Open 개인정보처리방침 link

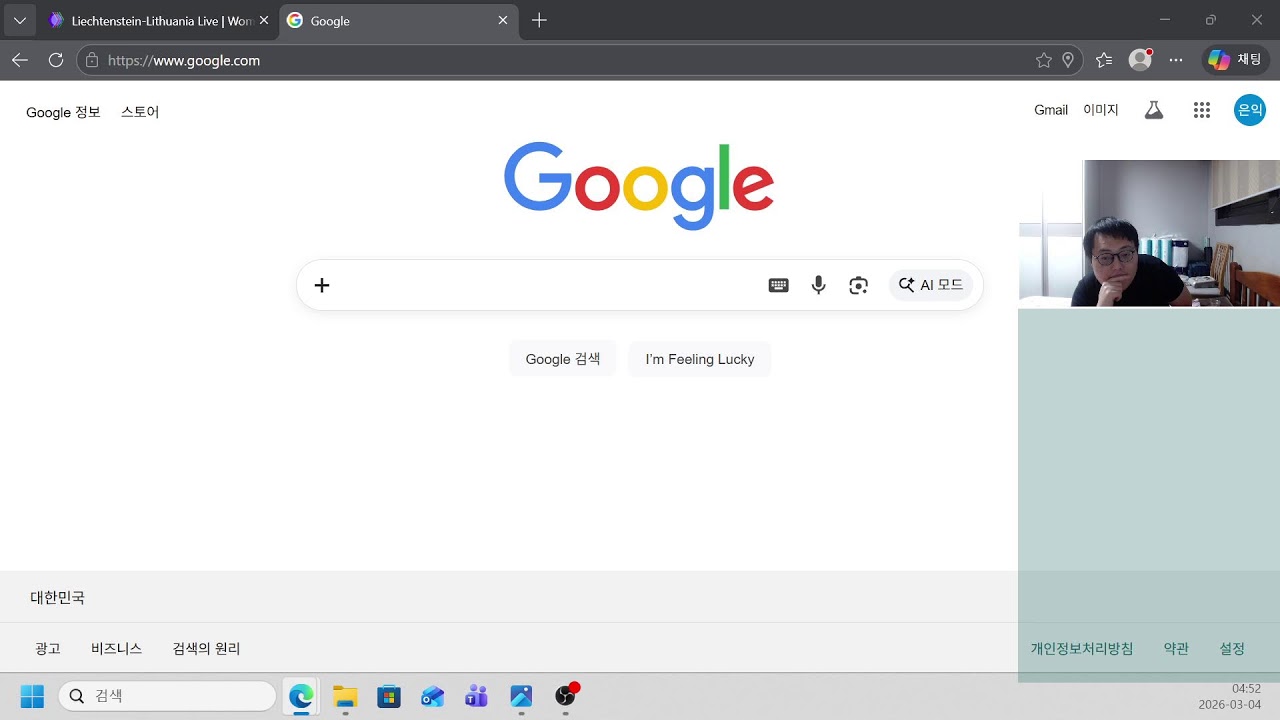[x=1082, y=648]
